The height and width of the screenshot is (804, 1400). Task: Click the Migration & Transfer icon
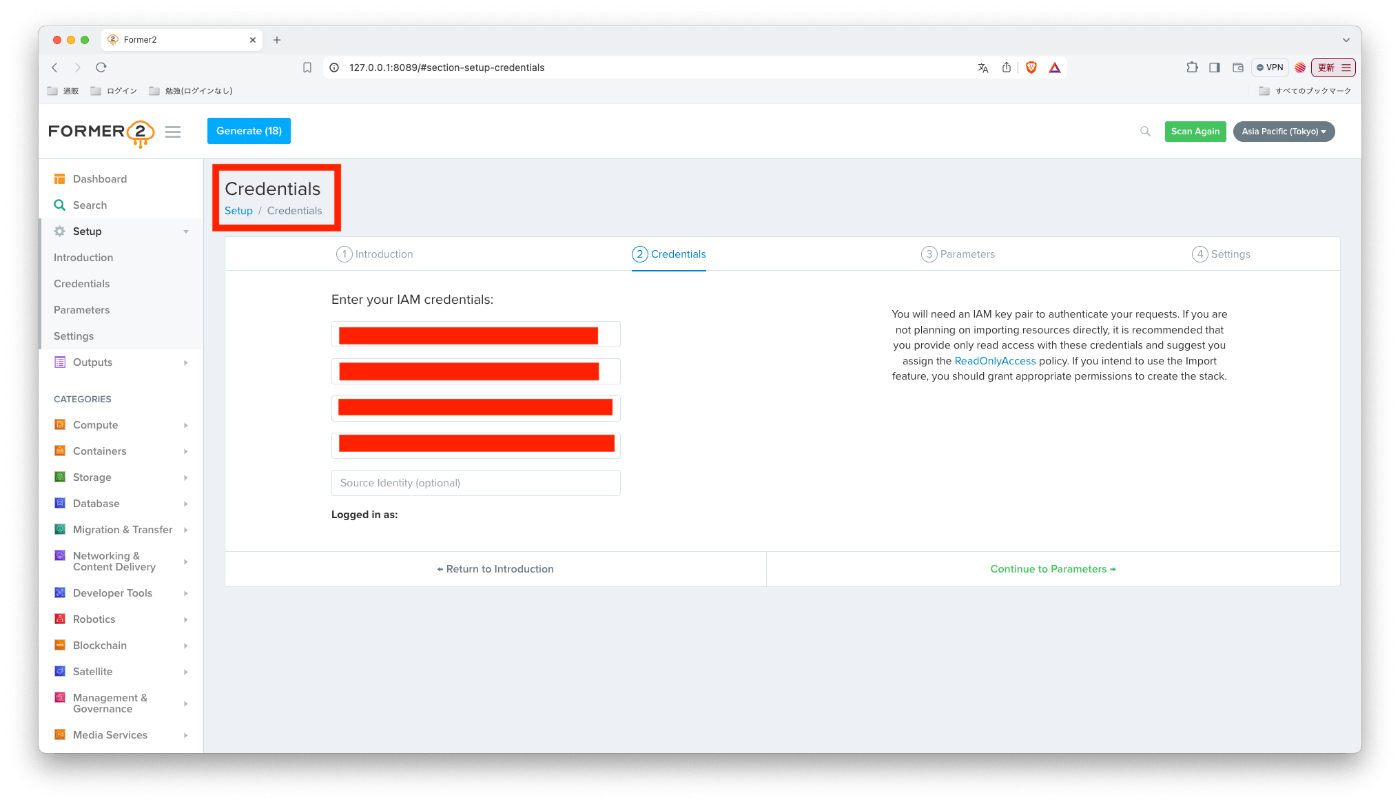[60, 529]
